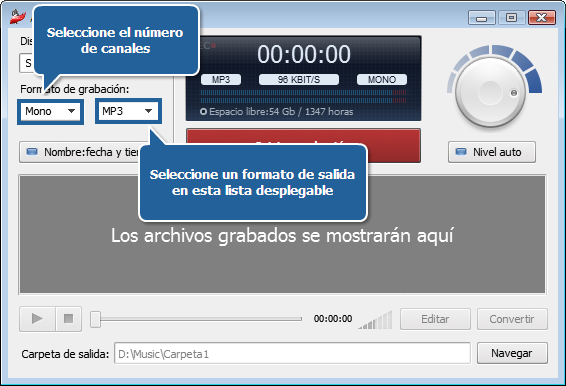Click the playback time 00:00:00 label
The image size is (566, 386).
coord(333,319)
